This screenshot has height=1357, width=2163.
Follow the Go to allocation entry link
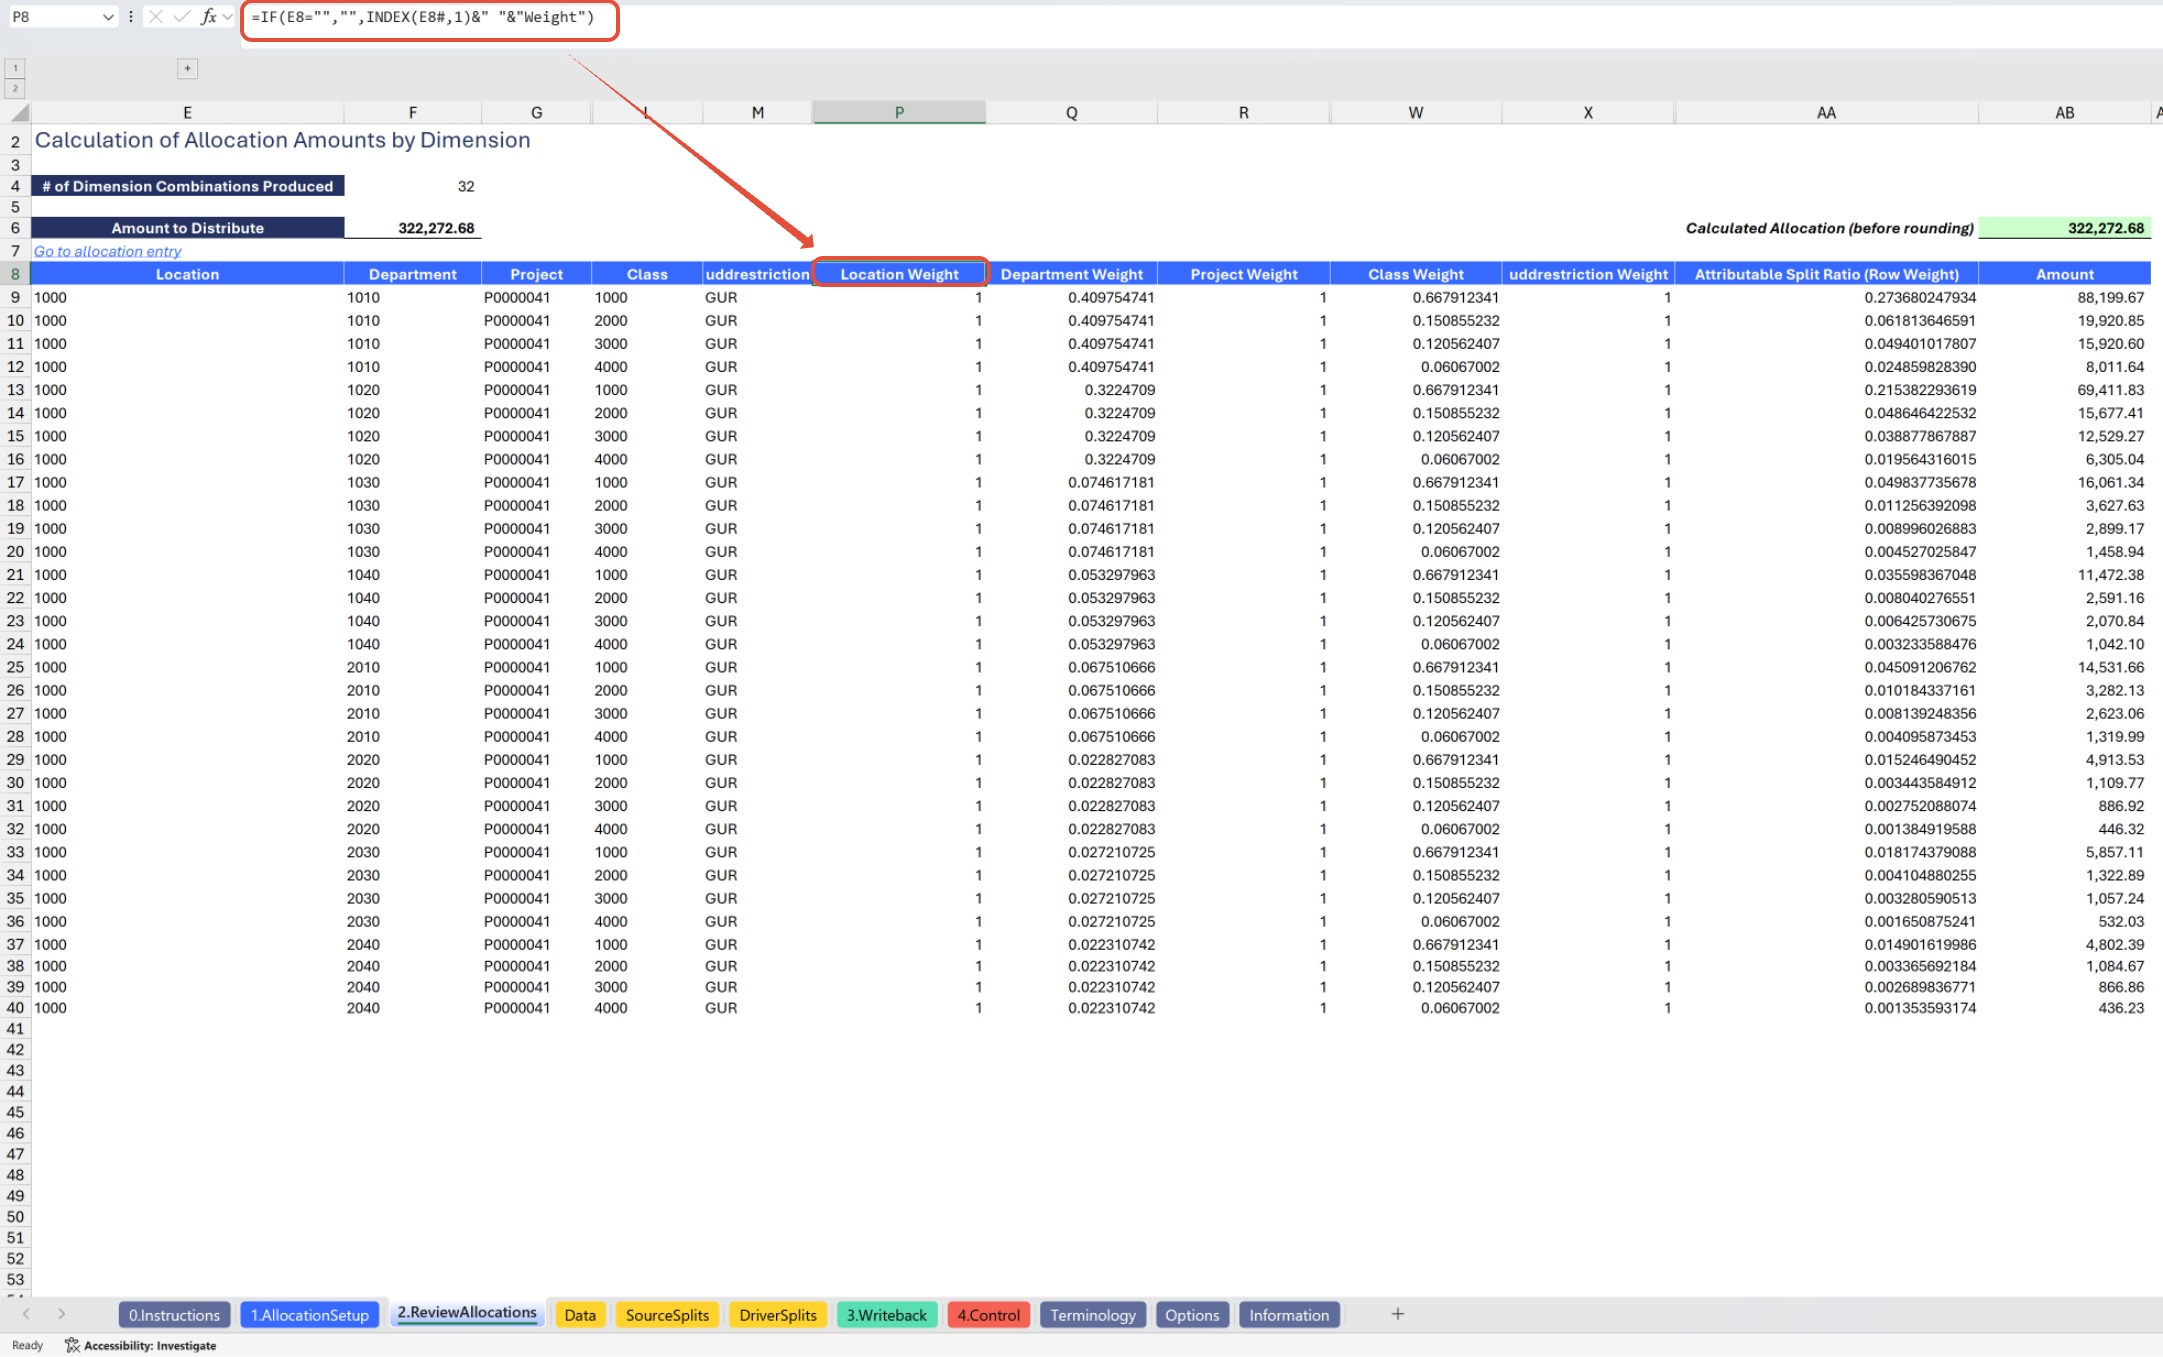tap(108, 251)
